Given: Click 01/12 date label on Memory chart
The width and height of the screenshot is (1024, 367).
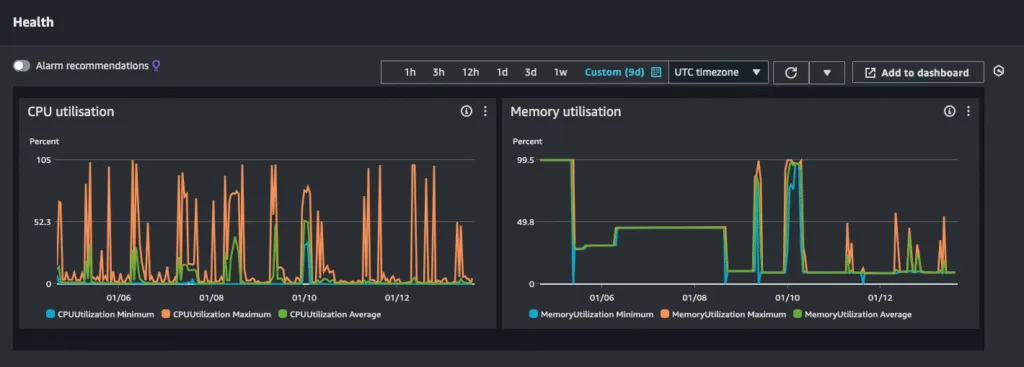Looking at the screenshot, I should 880,298.
